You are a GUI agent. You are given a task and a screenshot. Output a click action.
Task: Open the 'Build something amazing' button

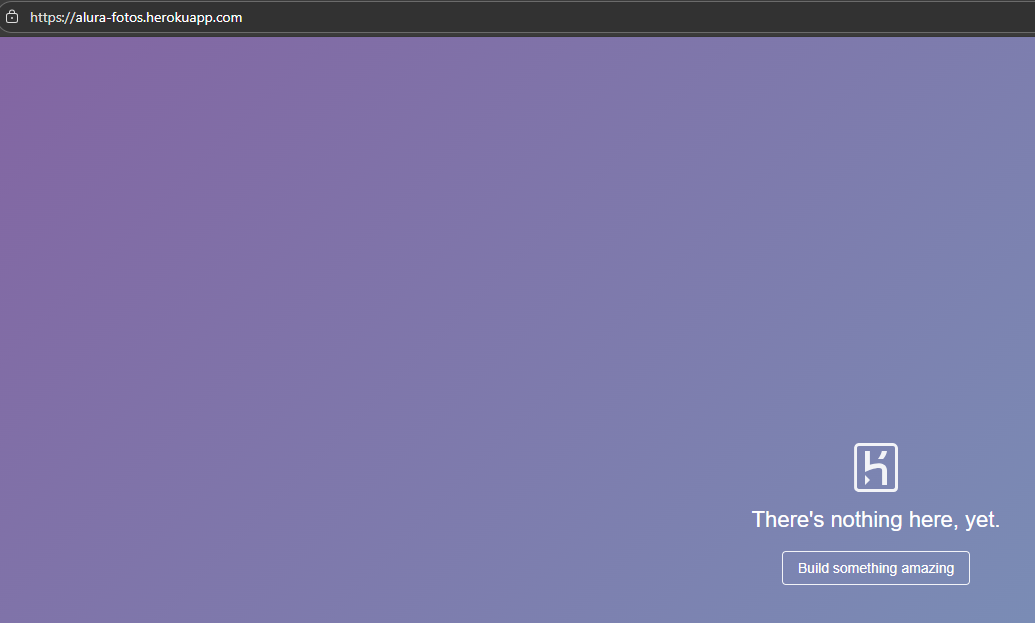(x=875, y=568)
